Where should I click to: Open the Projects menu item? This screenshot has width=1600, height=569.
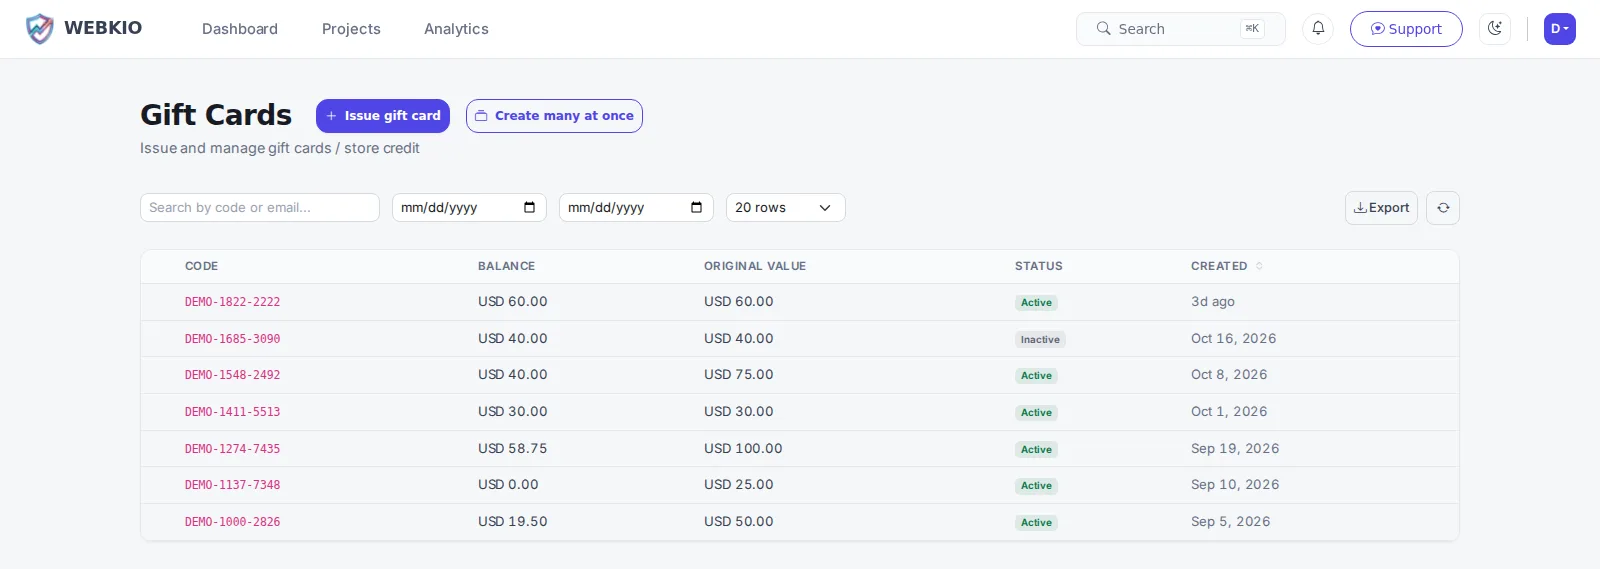[351, 29]
